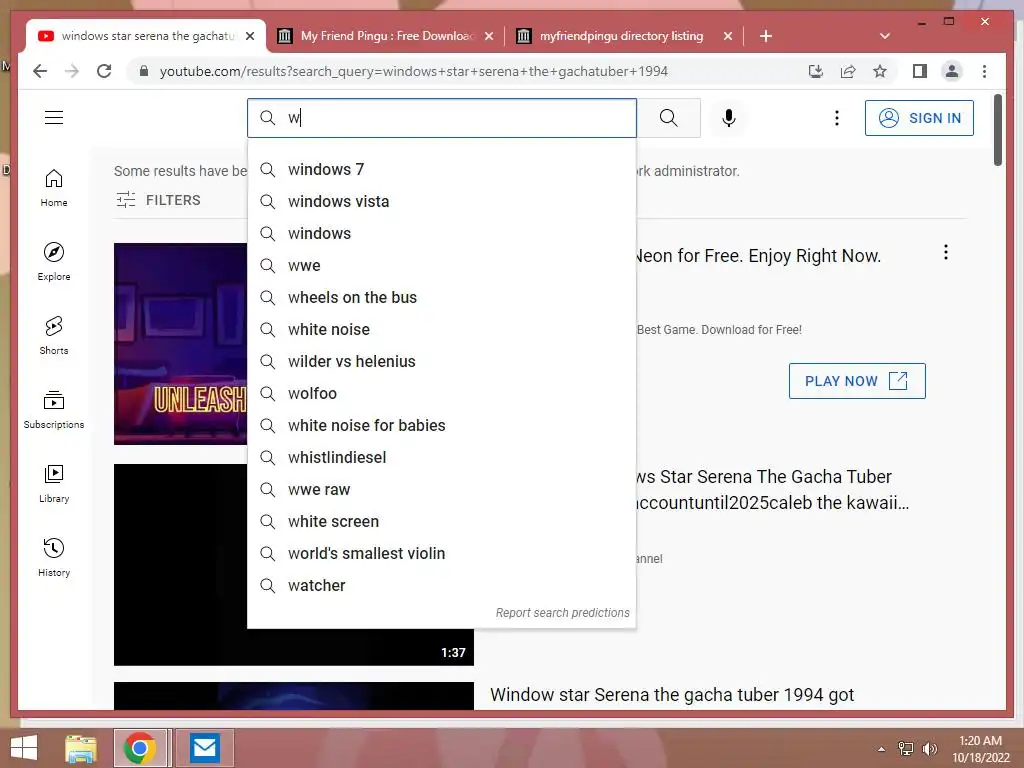Select the 'white screen' suggestion
This screenshot has width=1024, height=768.
tap(441, 522)
